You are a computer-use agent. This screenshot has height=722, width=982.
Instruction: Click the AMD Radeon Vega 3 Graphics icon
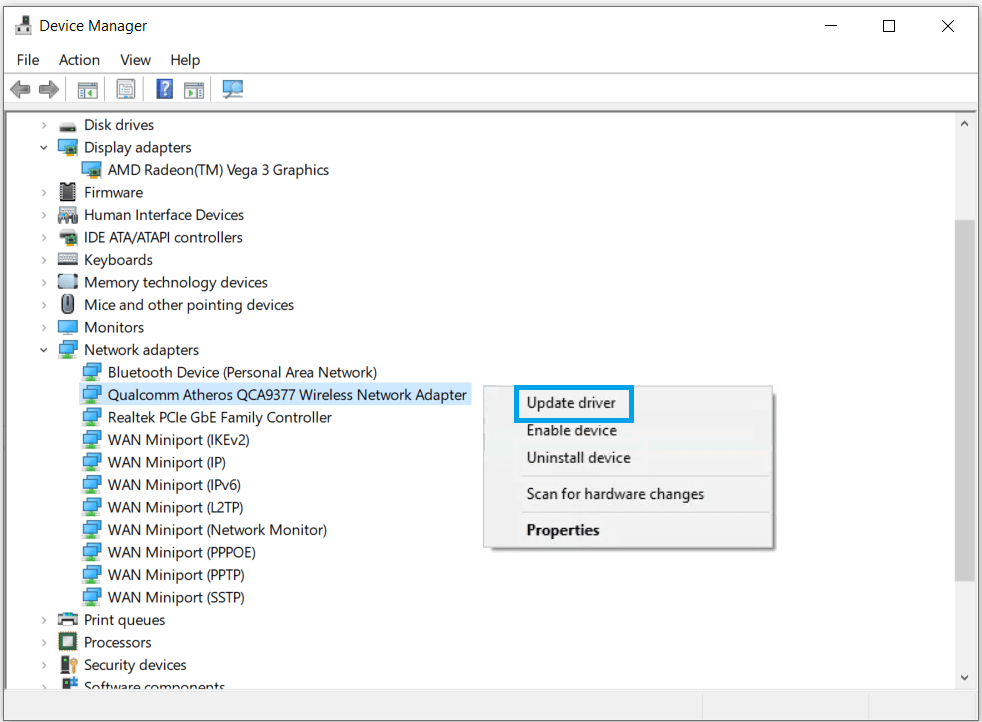[x=92, y=170]
